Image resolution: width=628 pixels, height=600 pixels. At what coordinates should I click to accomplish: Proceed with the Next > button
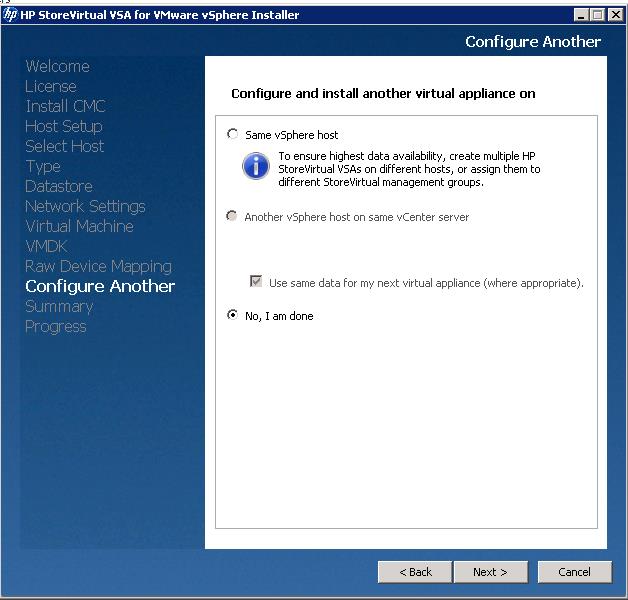tap(491, 572)
